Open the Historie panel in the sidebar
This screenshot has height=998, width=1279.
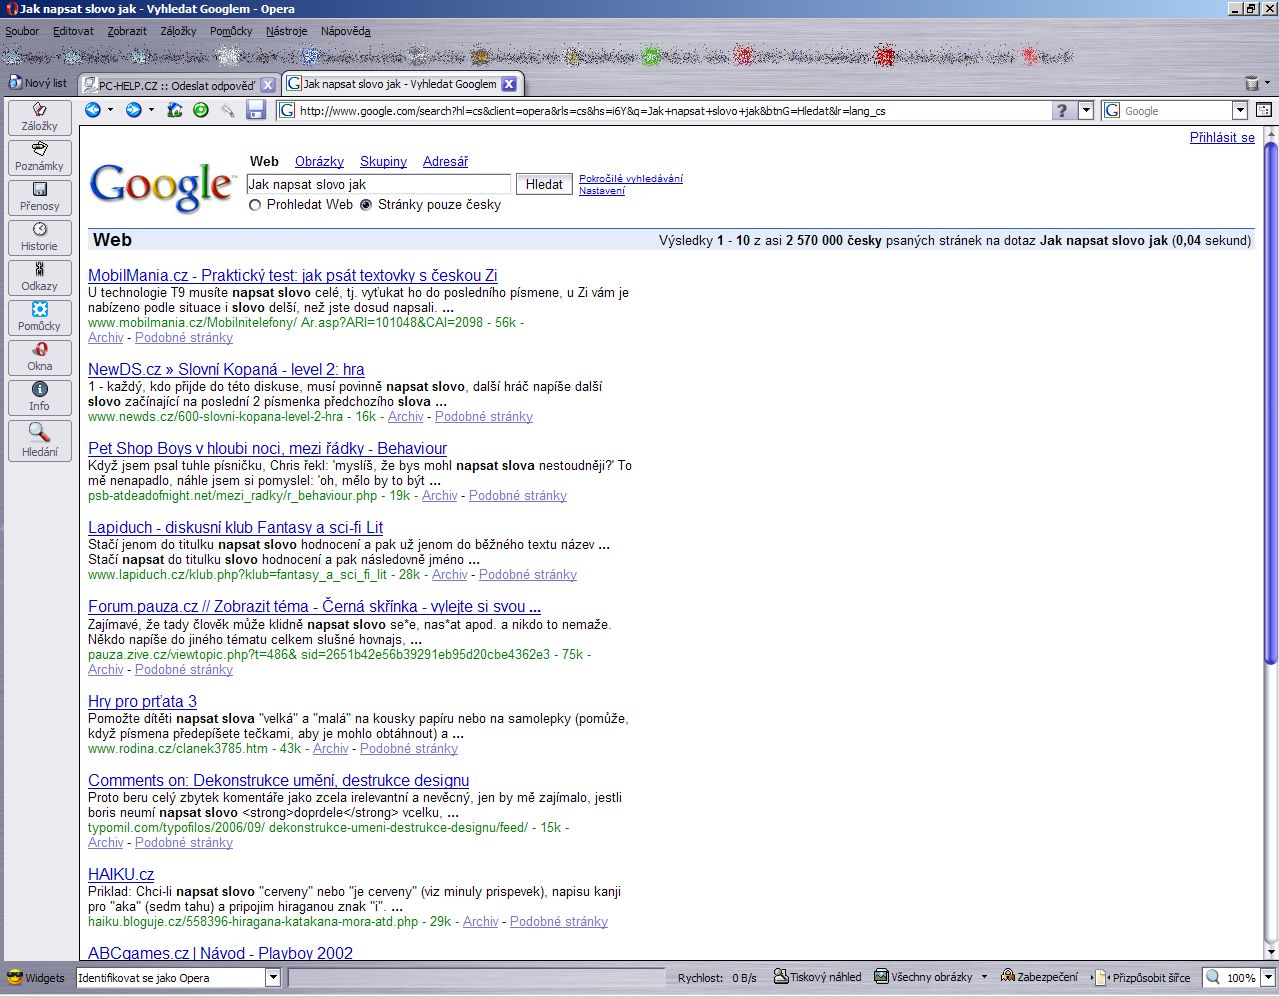(x=40, y=237)
